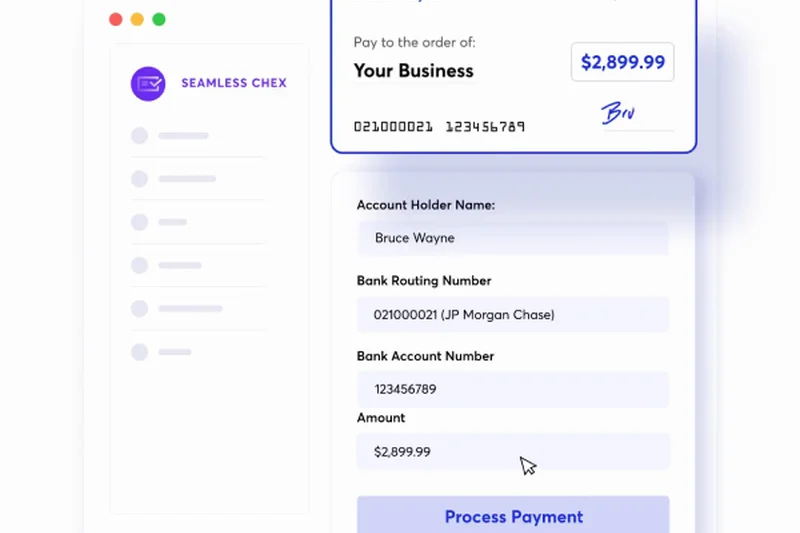Click the $2,899.99 amount box on check
Screen dimensions: 800x533
[x=622, y=62]
